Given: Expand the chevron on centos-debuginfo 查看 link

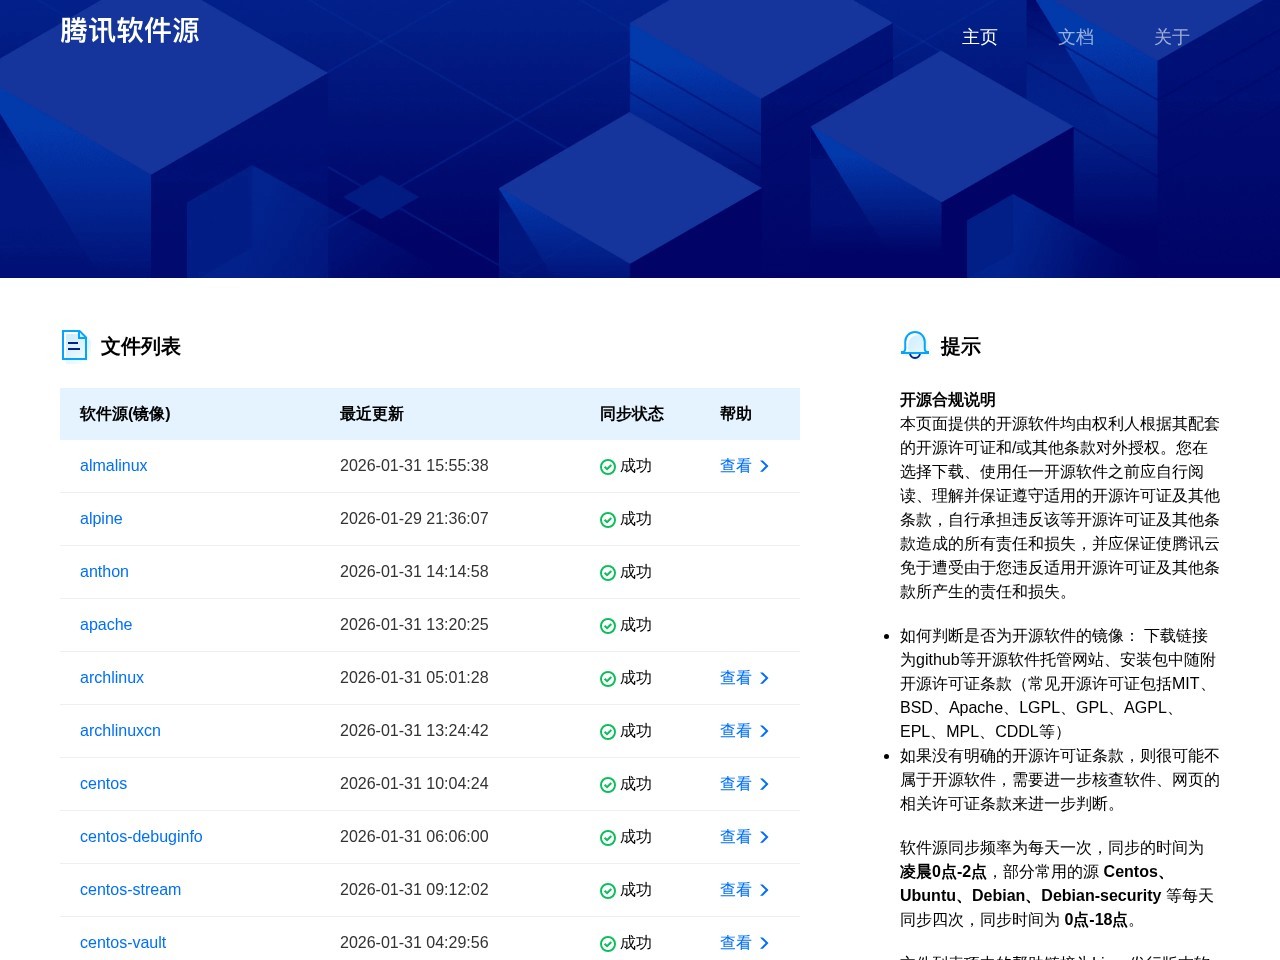Looking at the screenshot, I should click(x=764, y=837).
